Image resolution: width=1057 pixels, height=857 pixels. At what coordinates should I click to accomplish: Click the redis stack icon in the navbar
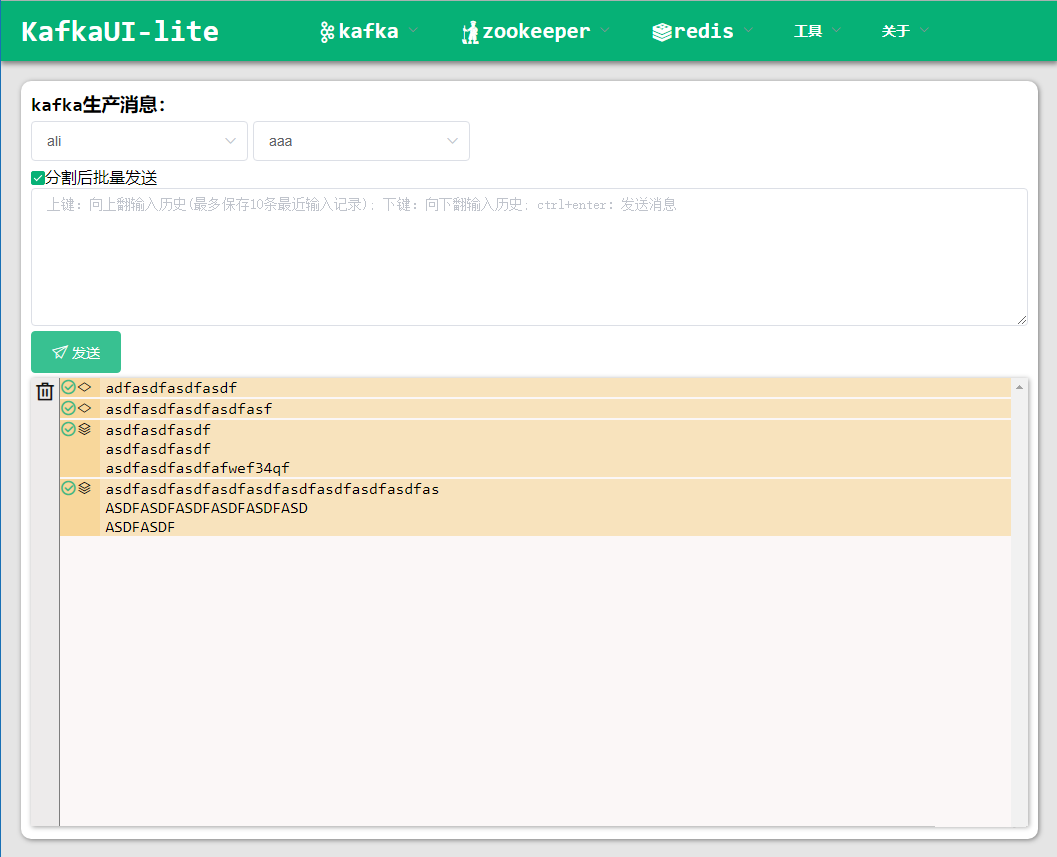coord(661,32)
